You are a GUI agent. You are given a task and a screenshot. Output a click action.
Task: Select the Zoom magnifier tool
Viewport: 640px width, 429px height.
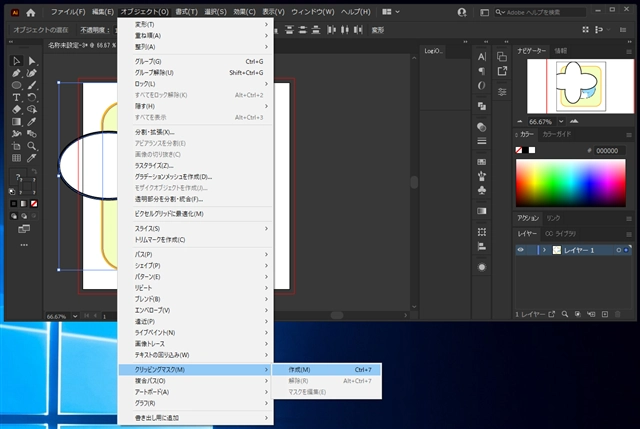click(x=32, y=145)
